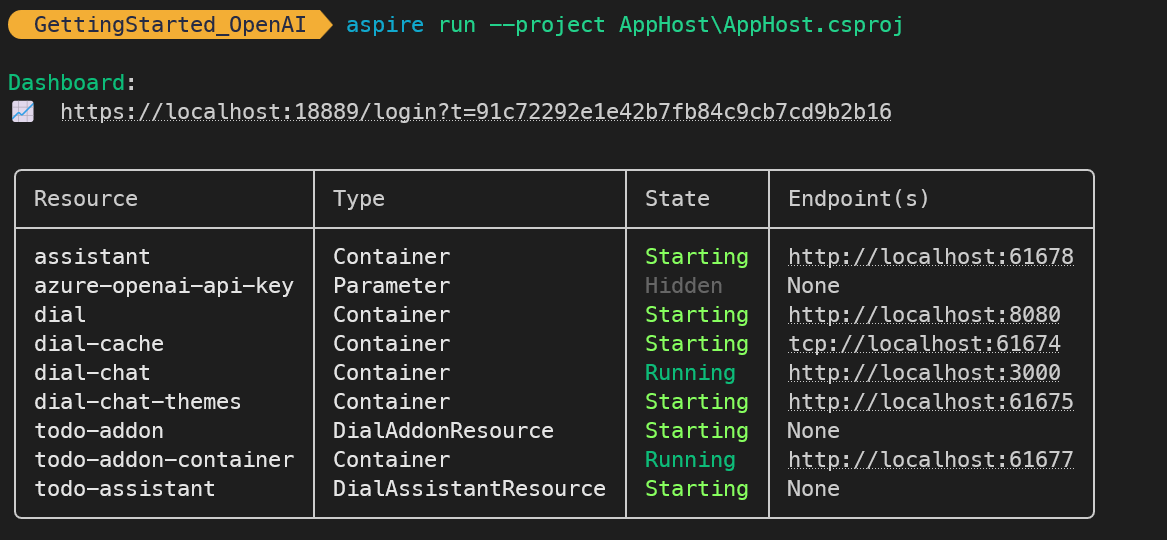
Task: Open the todo-addon-container endpoint localhost:61677
Action: pyautogui.click(x=930, y=460)
